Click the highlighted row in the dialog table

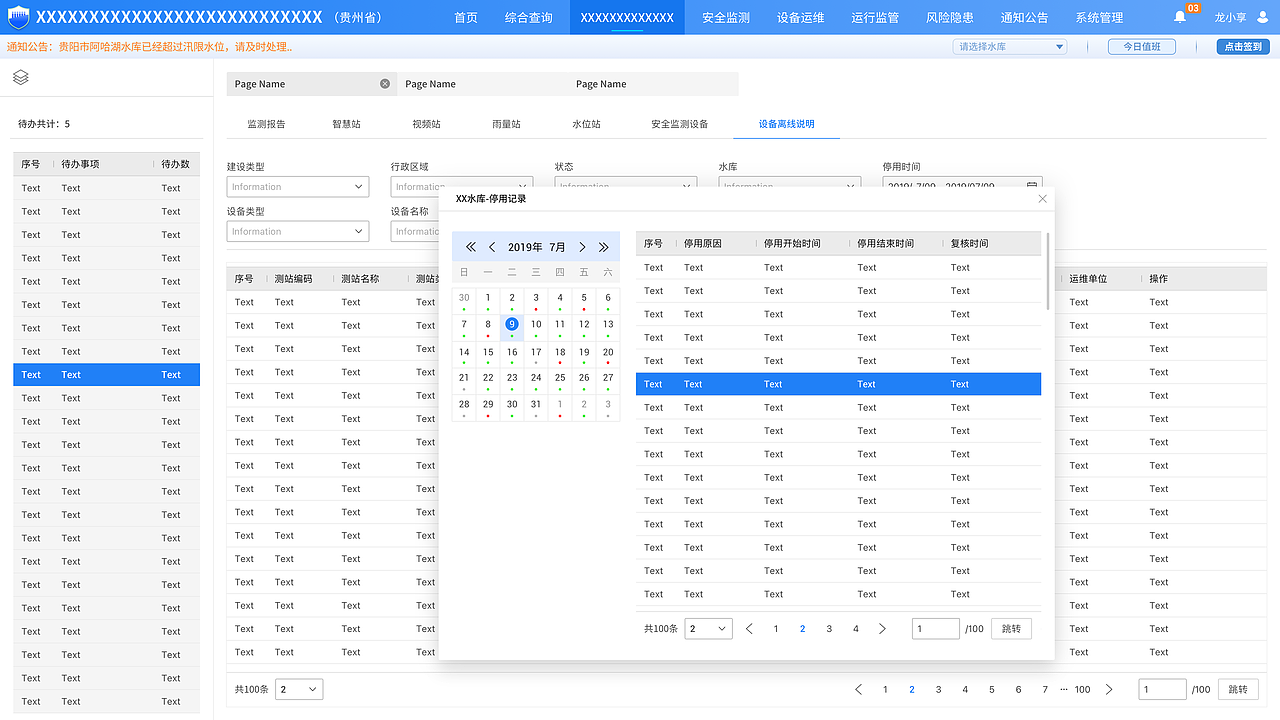pos(838,384)
